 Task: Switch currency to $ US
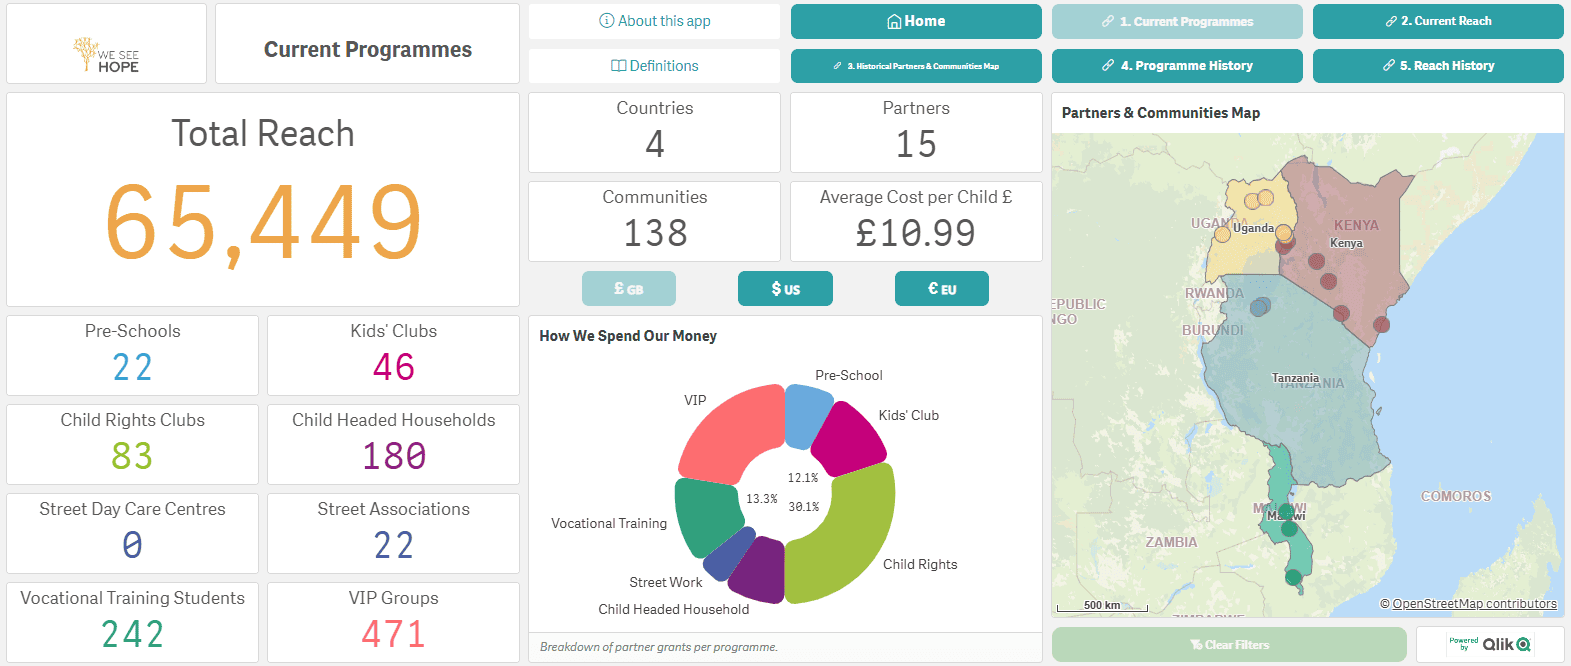click(x=785, y=288)
